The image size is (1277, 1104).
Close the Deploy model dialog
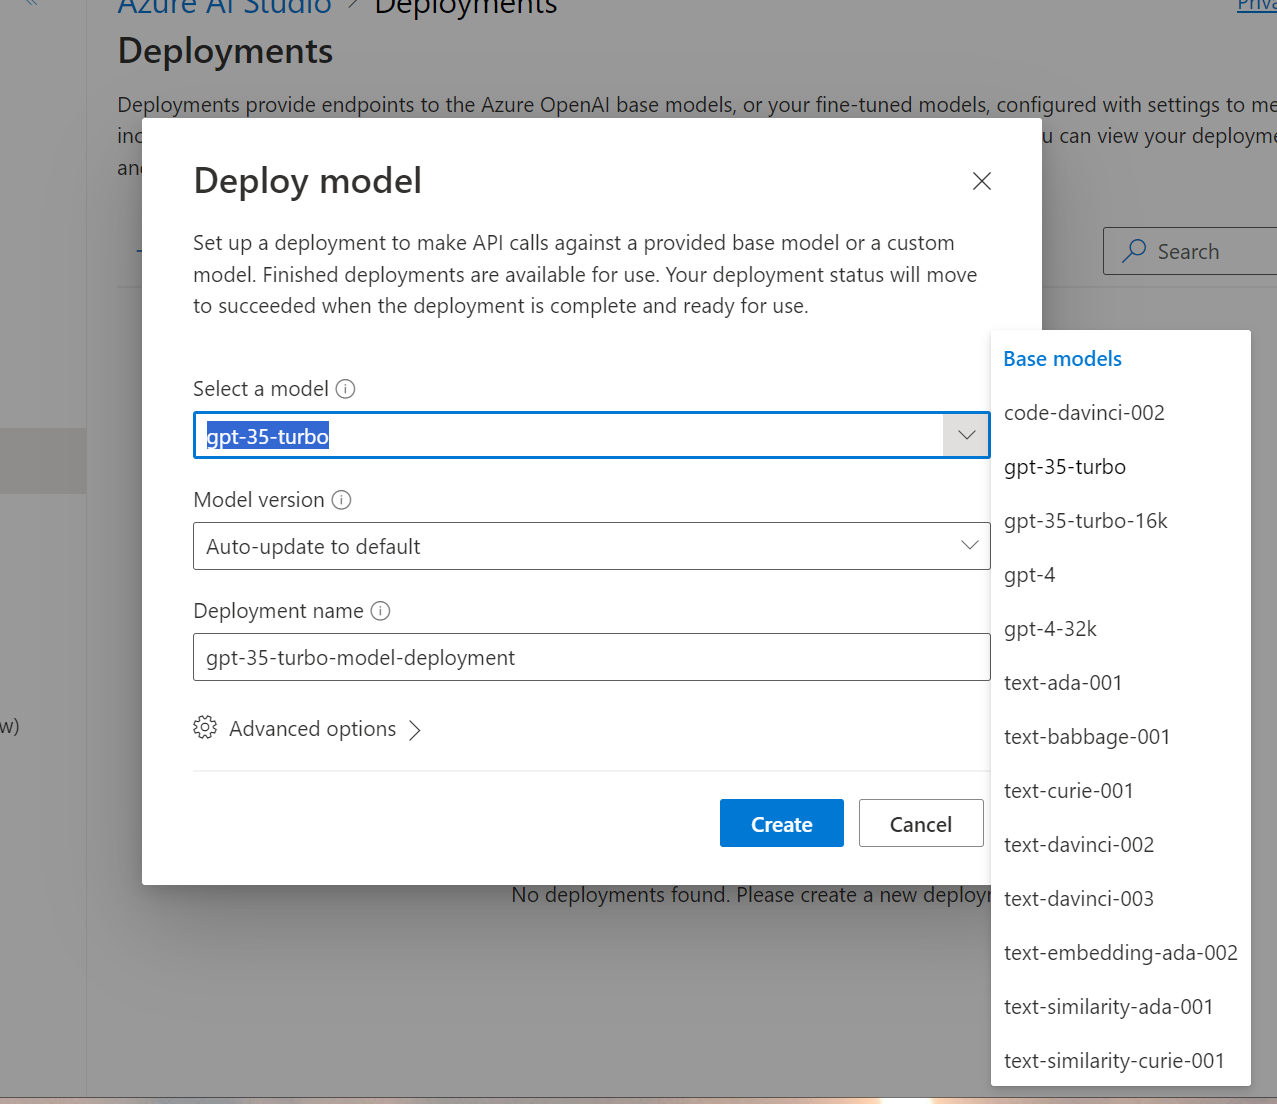click(x=982, y=181)
